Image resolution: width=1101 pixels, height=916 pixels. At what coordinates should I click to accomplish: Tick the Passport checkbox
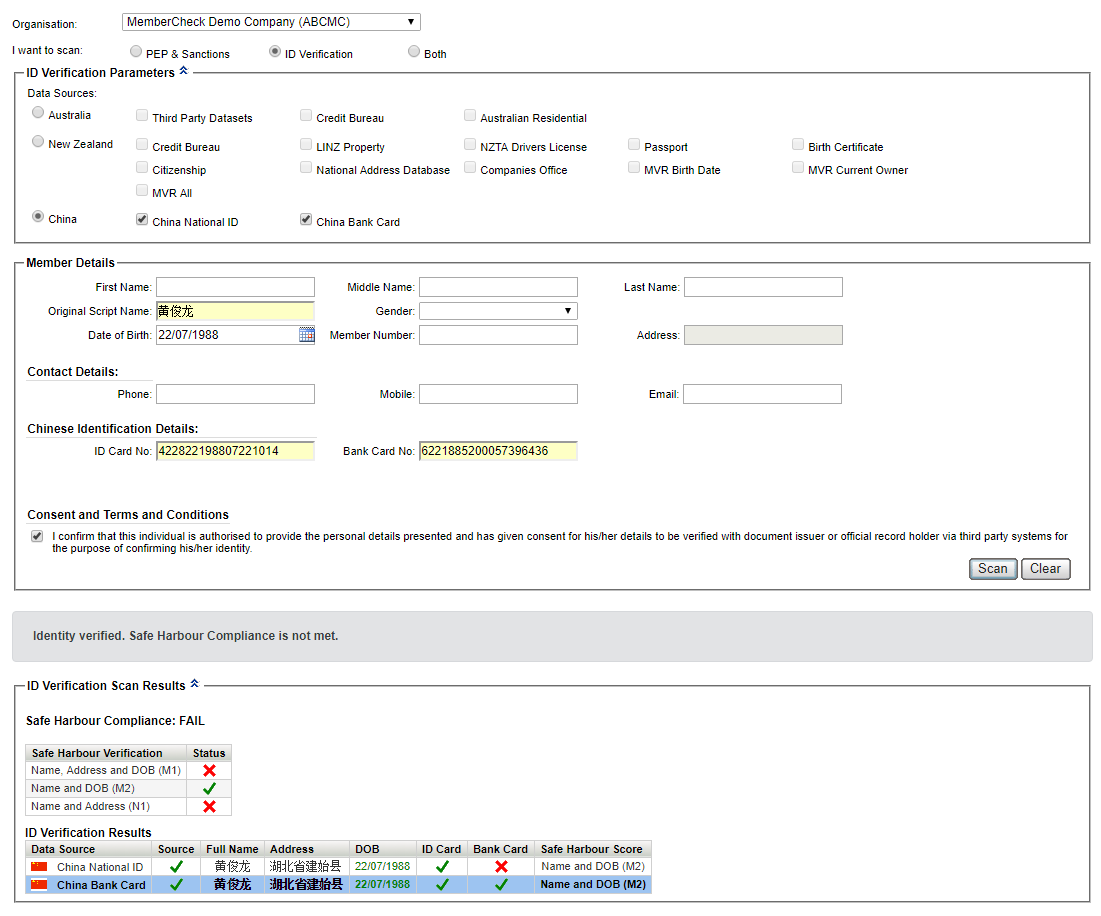634,144
